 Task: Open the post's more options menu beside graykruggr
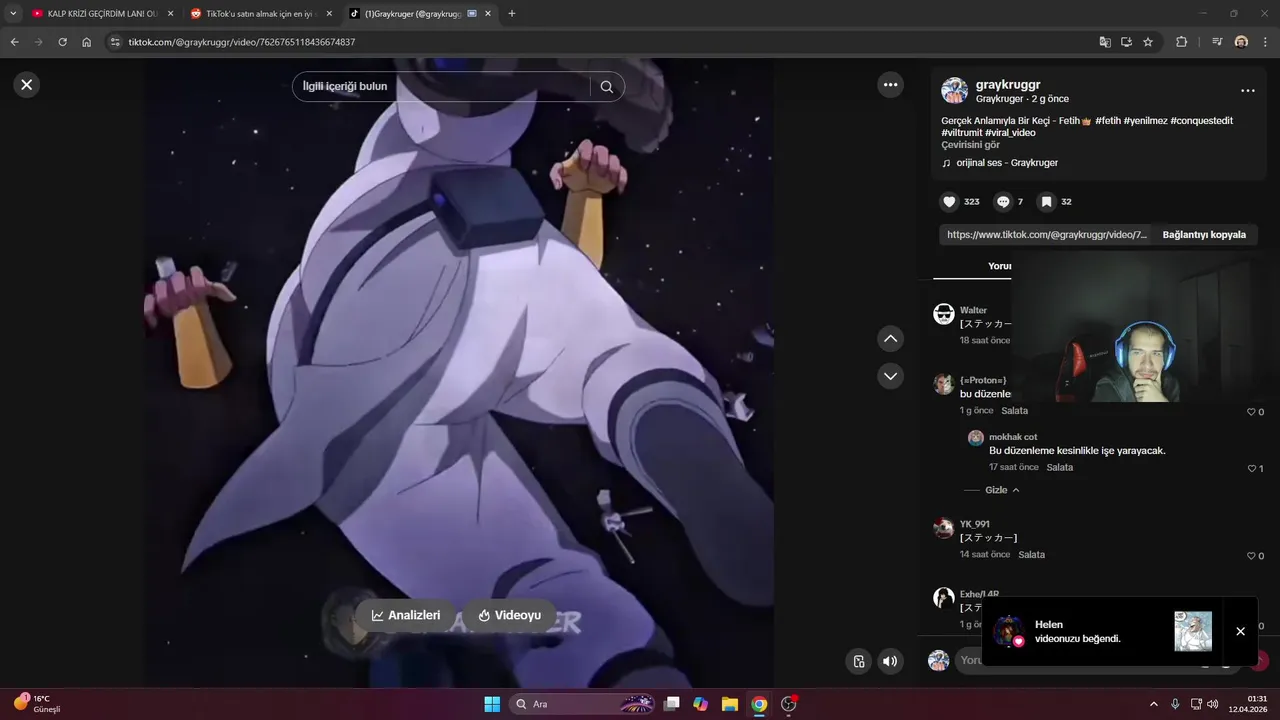pyautogui.click(x=1248, y=90)
